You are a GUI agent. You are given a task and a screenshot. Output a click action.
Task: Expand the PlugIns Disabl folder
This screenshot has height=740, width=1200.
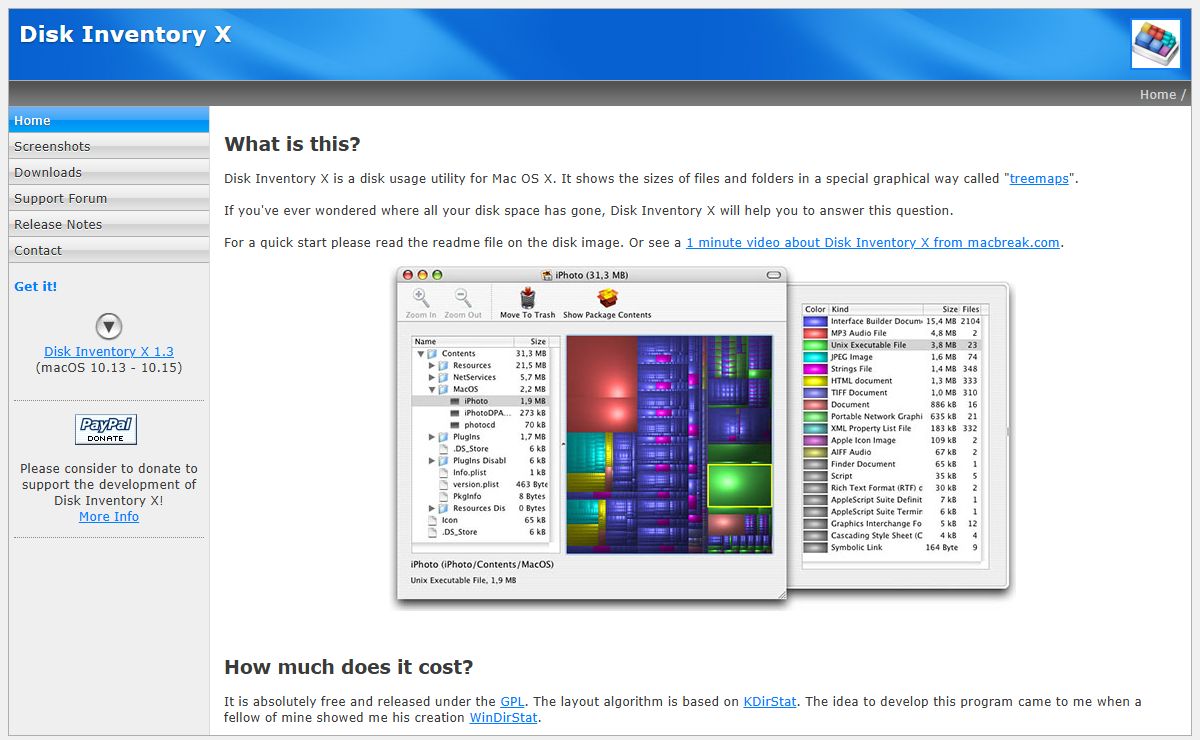click(432, 461)
